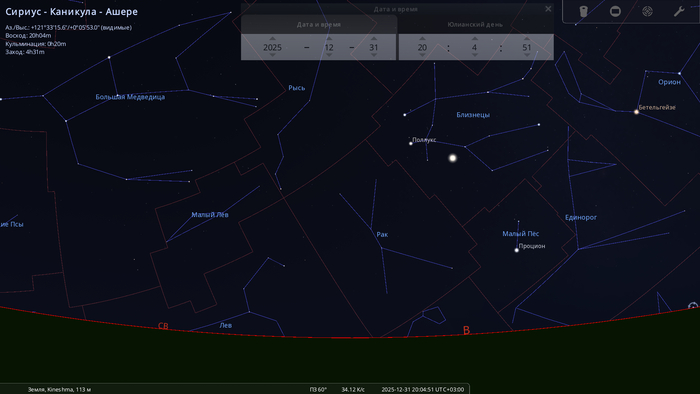700x394 pixels.
Task: Switch to the Юлианский день tab
Action: point(475,25)
